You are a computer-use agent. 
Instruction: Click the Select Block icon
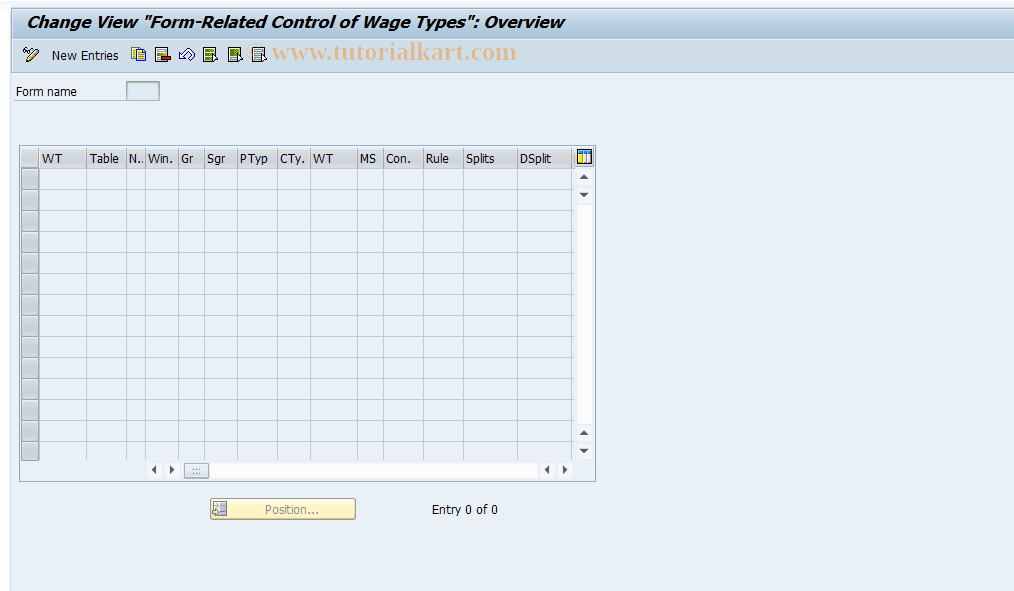pos(235,55)
